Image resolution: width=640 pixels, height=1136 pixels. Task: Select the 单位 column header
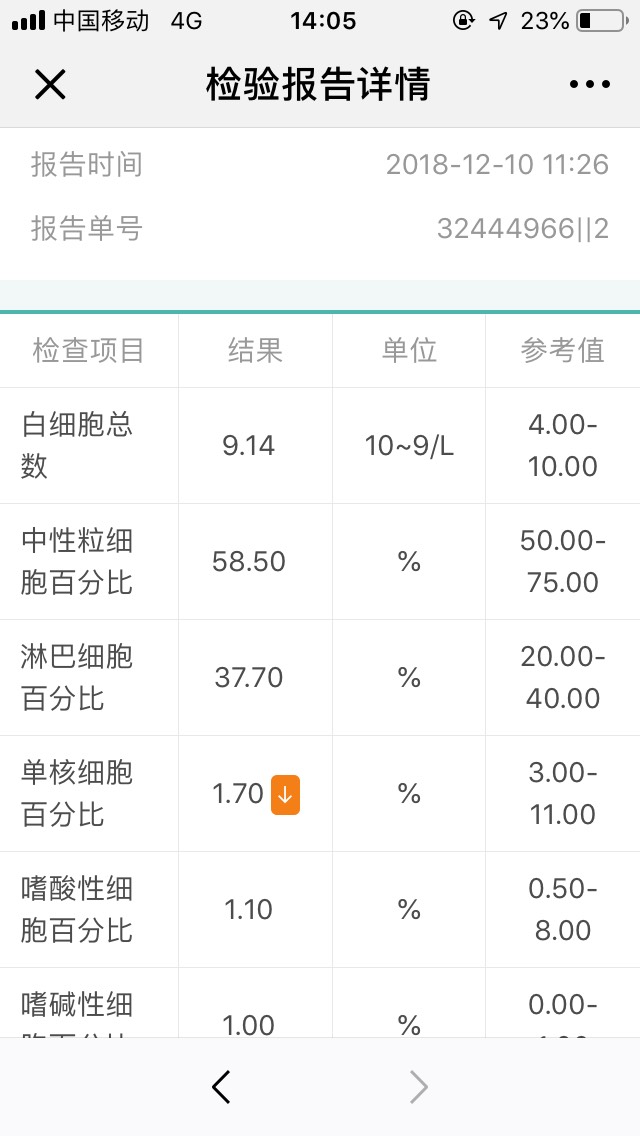click(x=409, y=351)
